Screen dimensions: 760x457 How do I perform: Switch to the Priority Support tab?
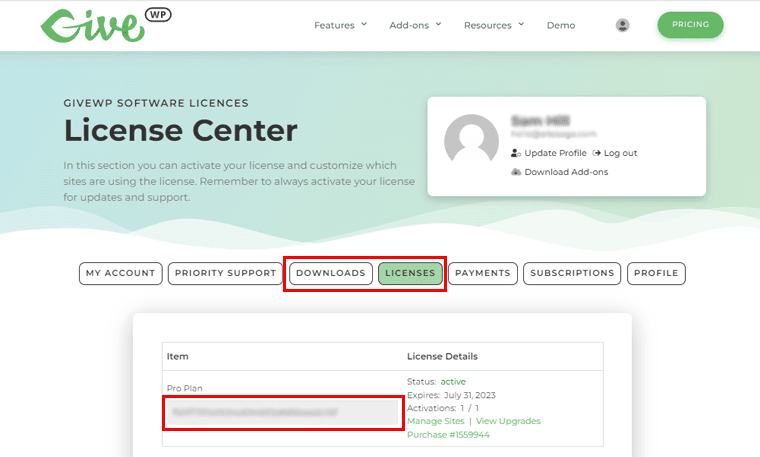click(225, 273)
